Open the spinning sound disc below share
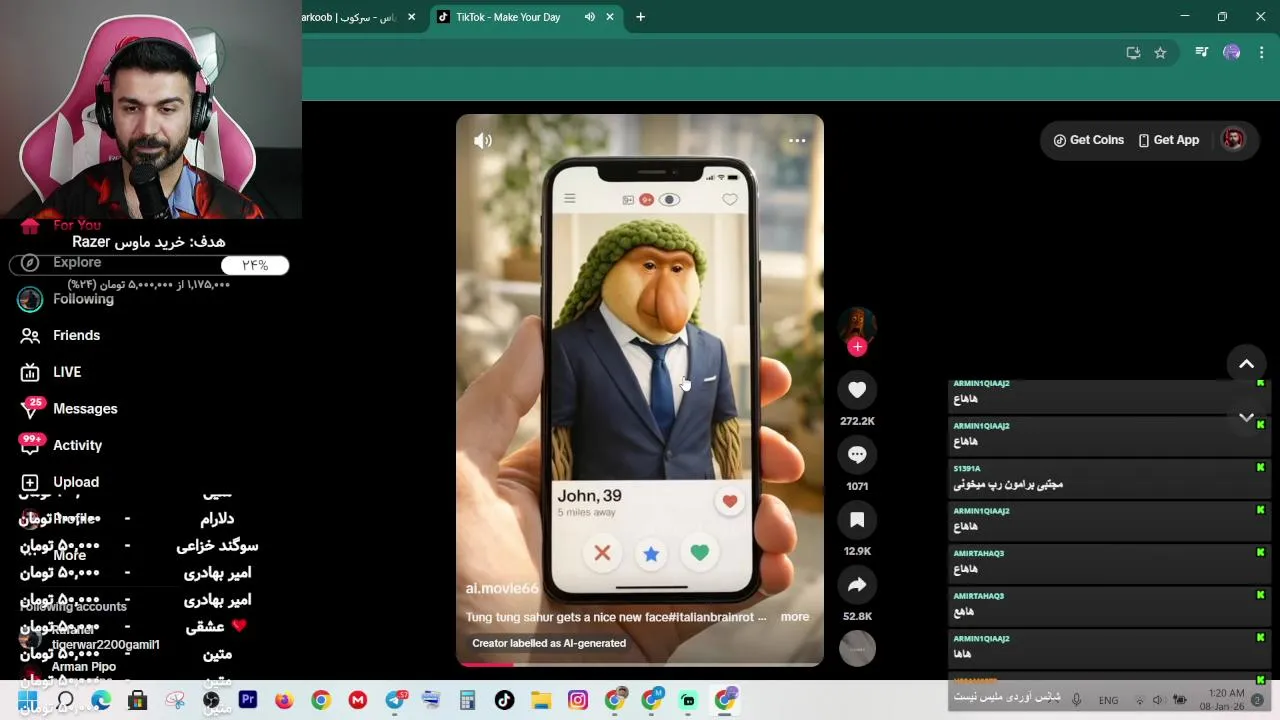The image size is (1280, 720). coord(857,650)
